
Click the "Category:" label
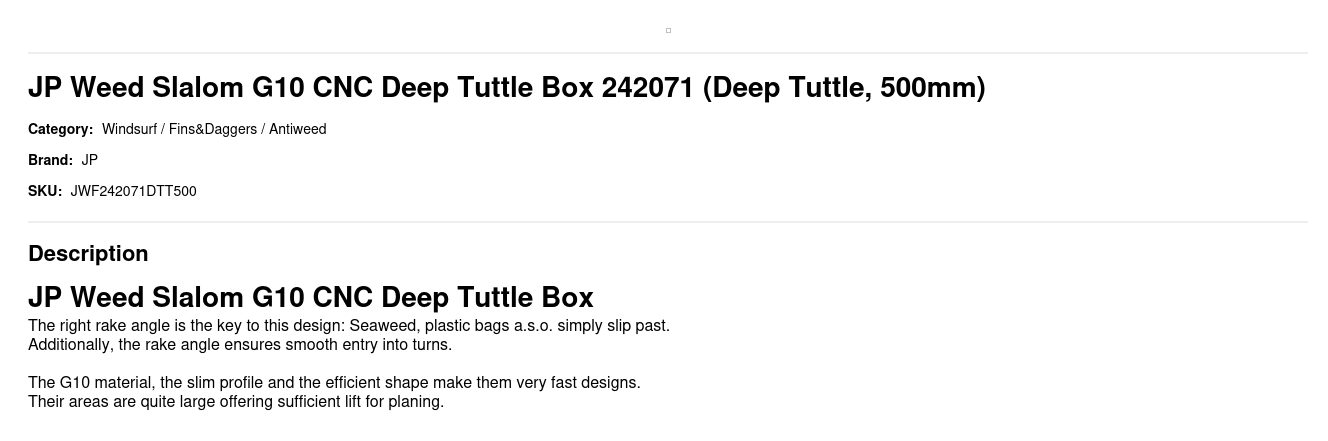click(60, 129)
